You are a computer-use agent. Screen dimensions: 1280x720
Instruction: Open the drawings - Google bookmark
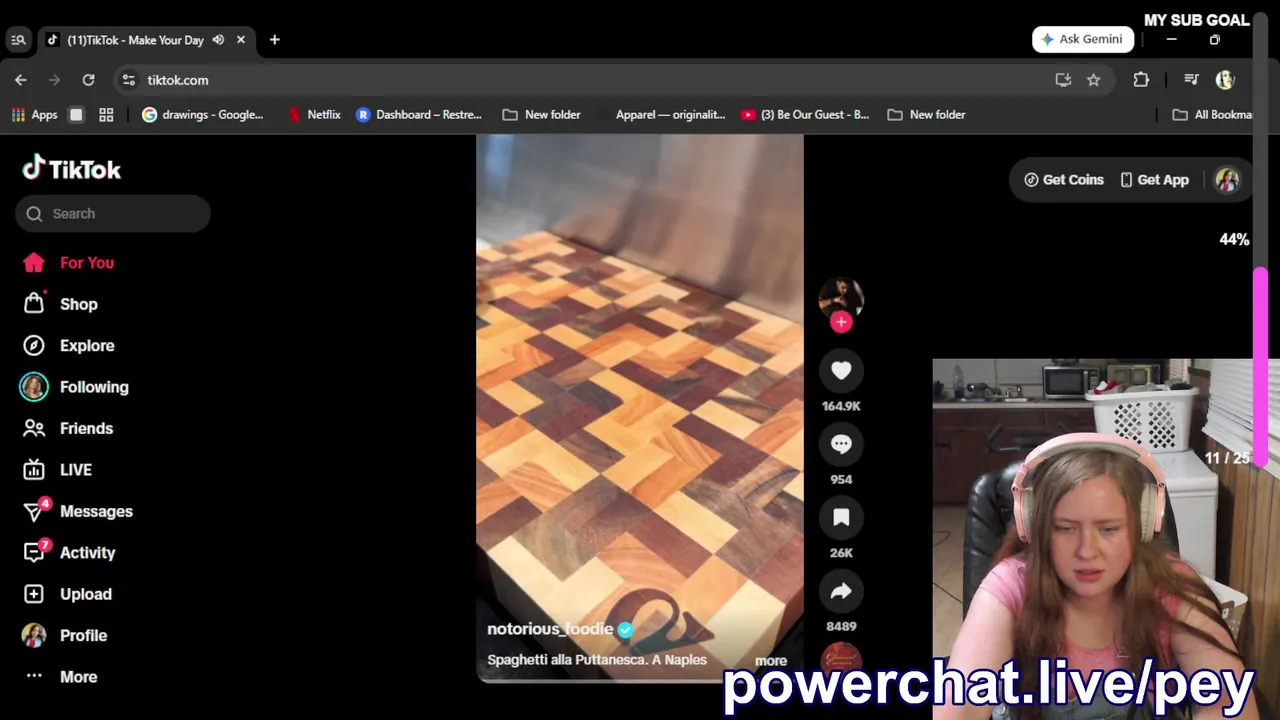203,115
